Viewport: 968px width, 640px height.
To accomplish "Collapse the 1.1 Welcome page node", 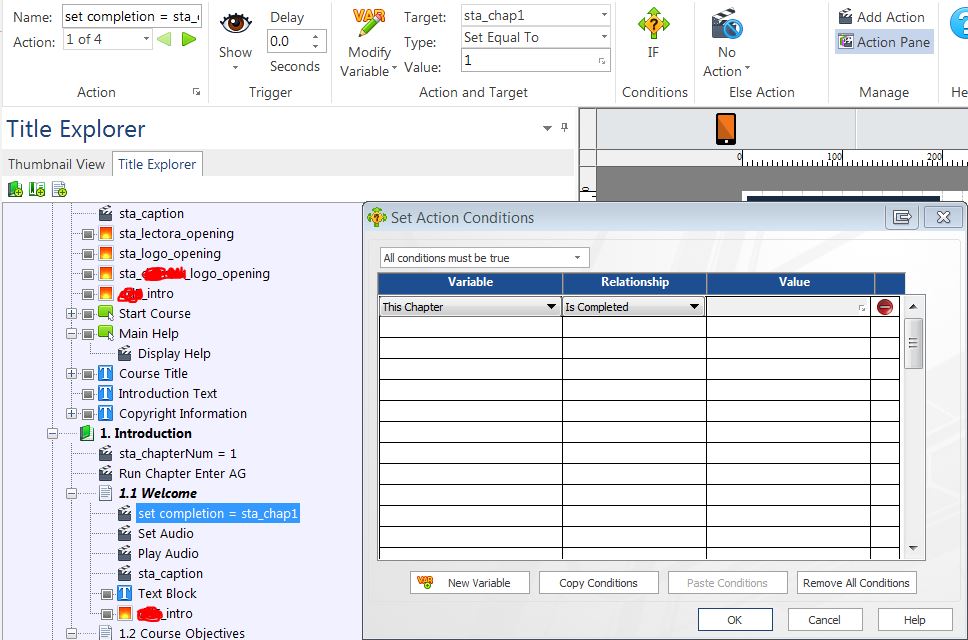I will tap(72, 493).
